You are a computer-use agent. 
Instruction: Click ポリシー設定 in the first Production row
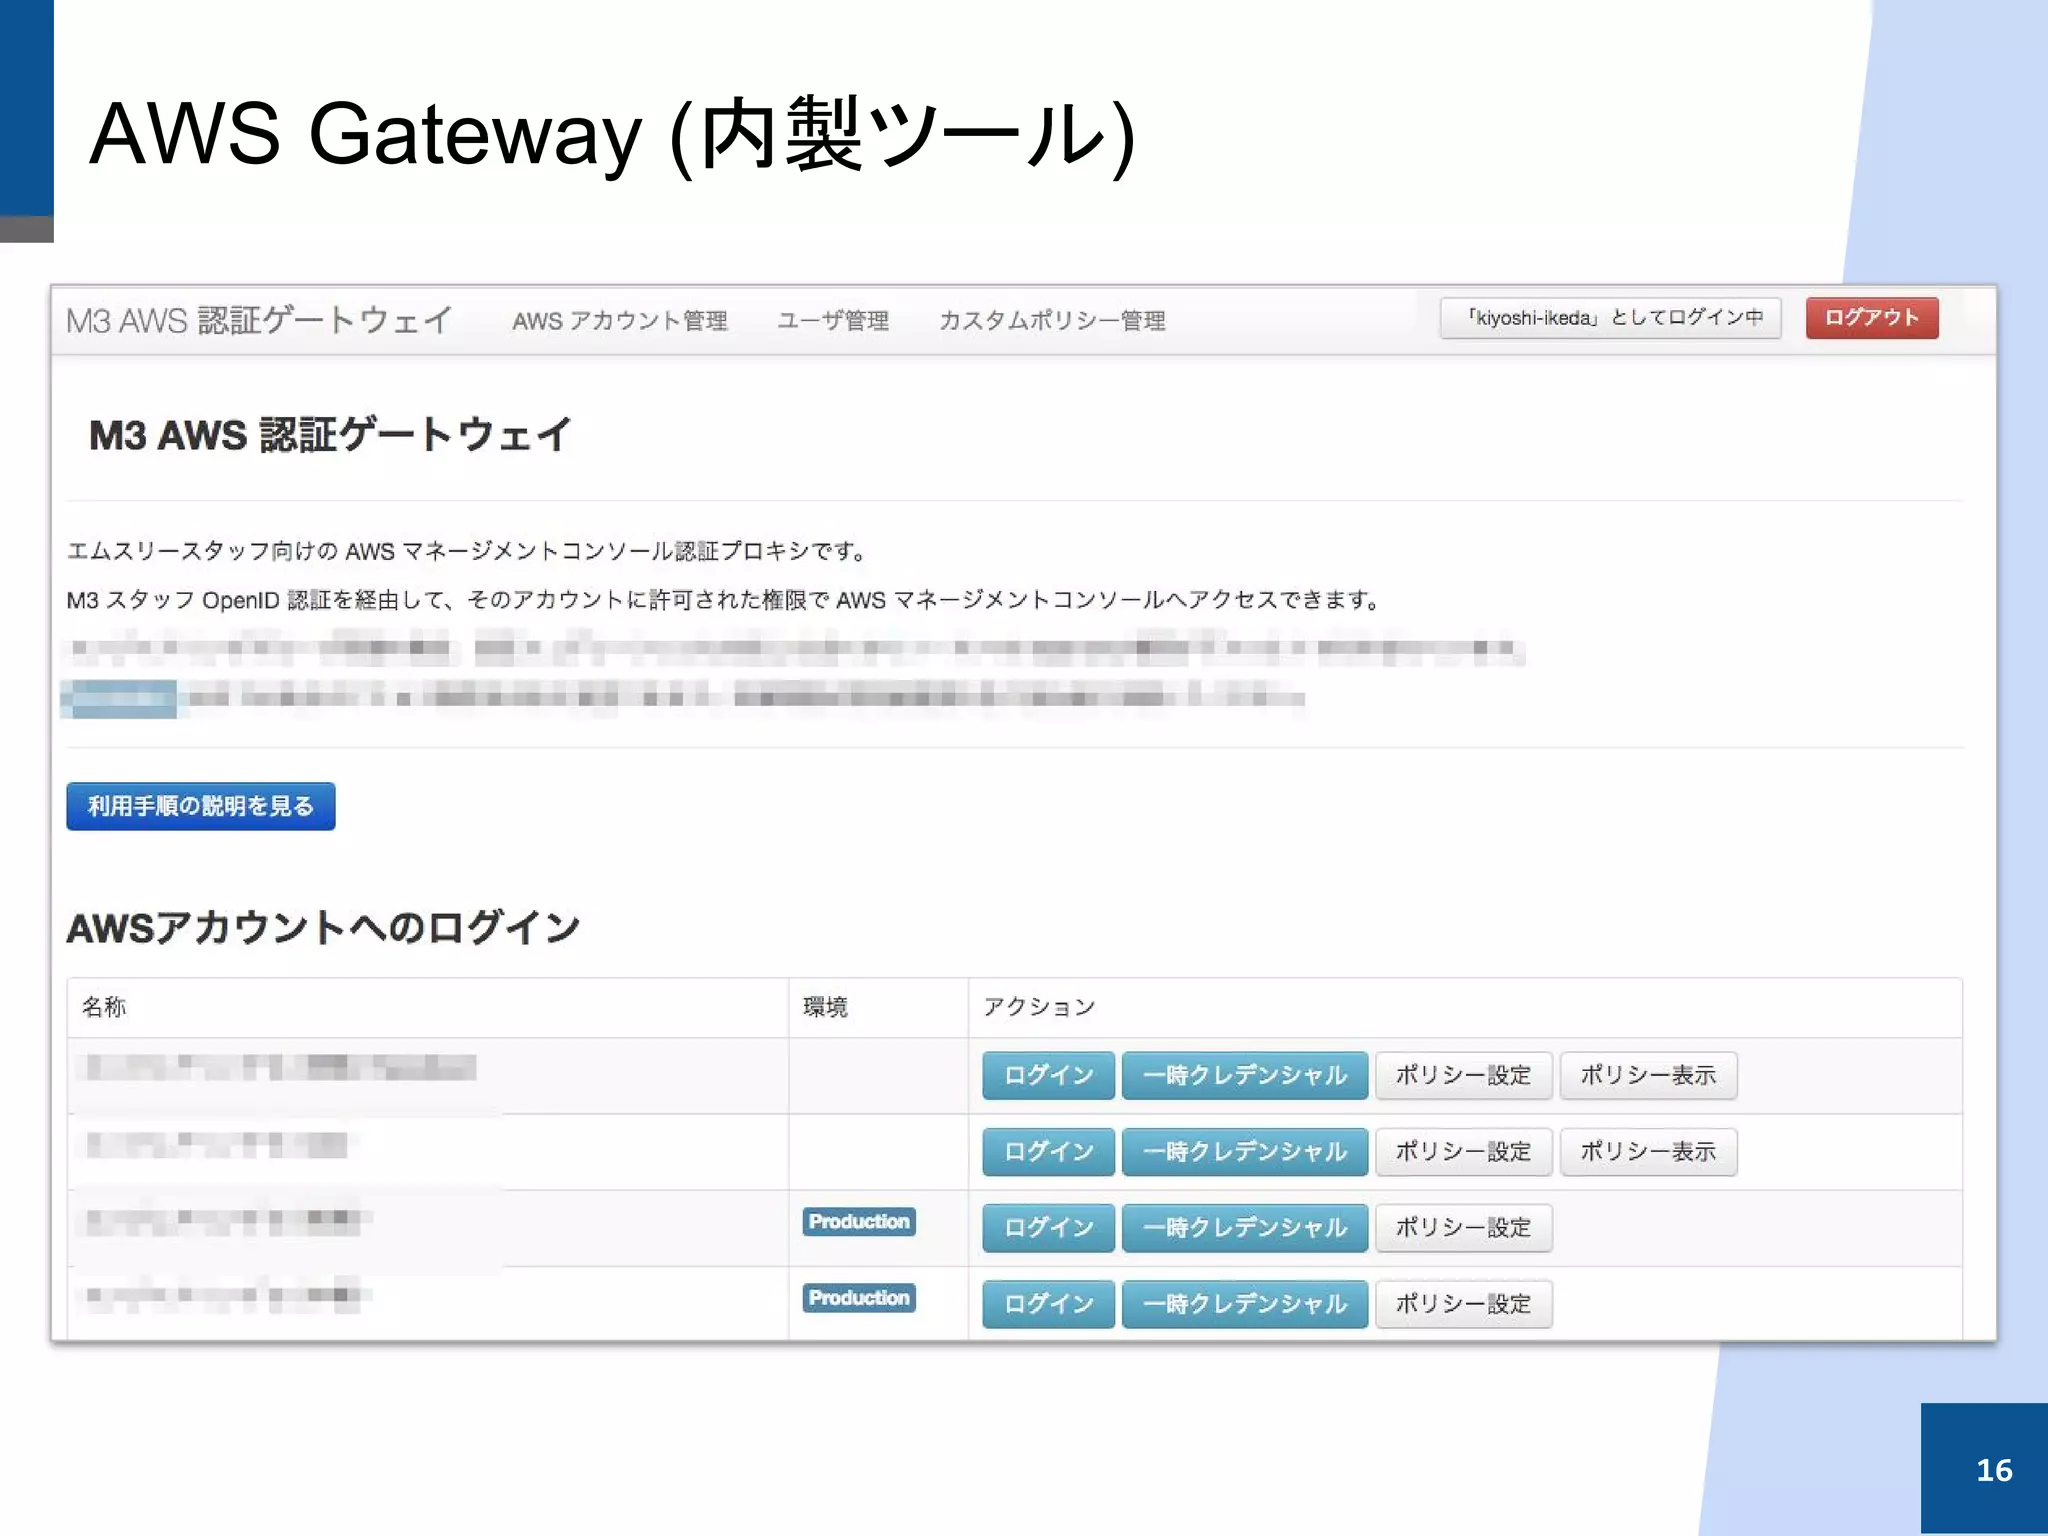point(1463,1228)
